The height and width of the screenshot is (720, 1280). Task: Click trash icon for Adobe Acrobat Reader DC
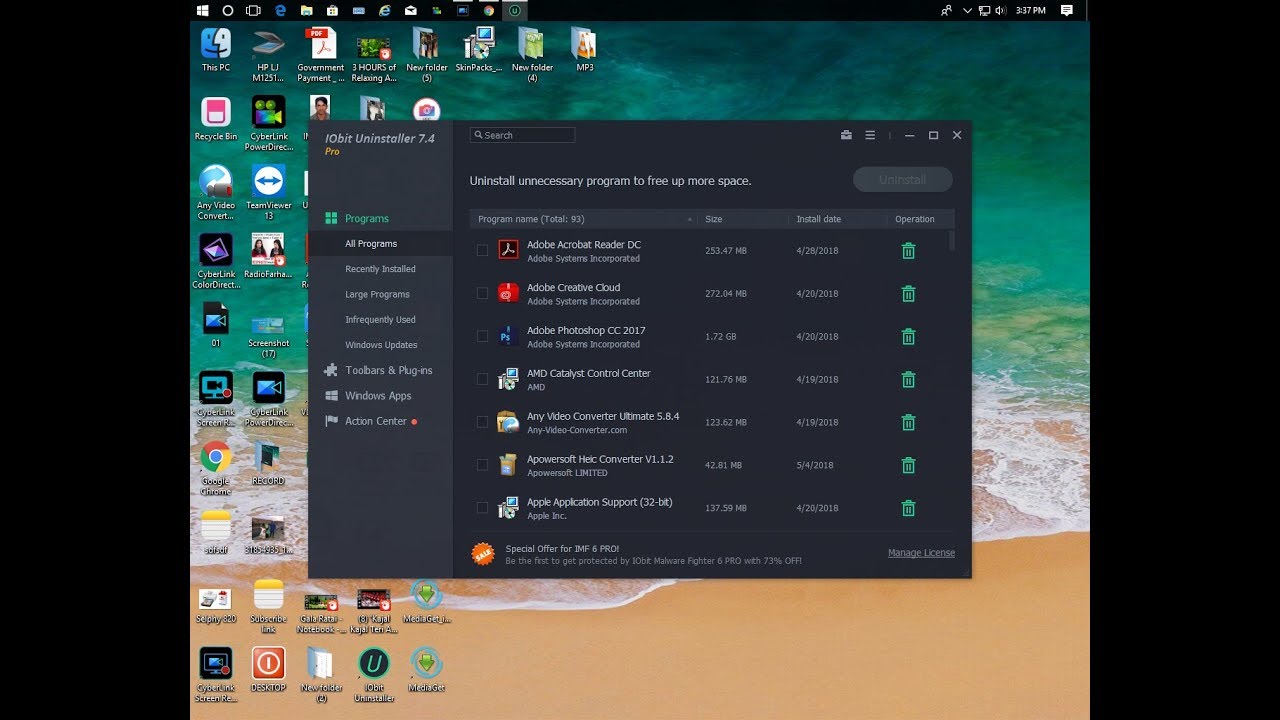[x=908, y=251]
